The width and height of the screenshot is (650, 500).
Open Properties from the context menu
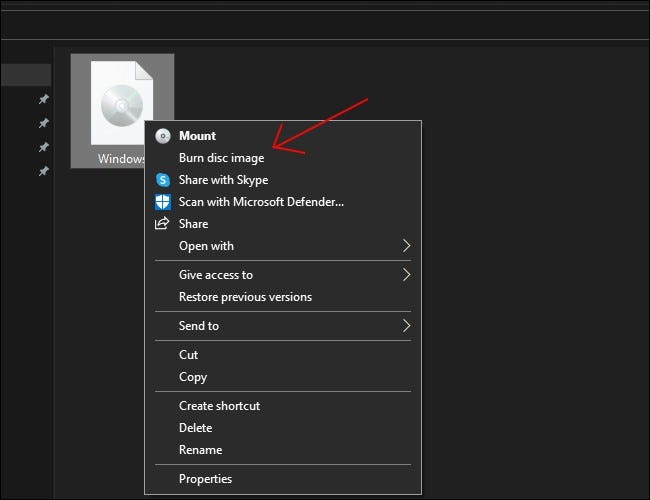pyautogui.click(x=205, y=479)
